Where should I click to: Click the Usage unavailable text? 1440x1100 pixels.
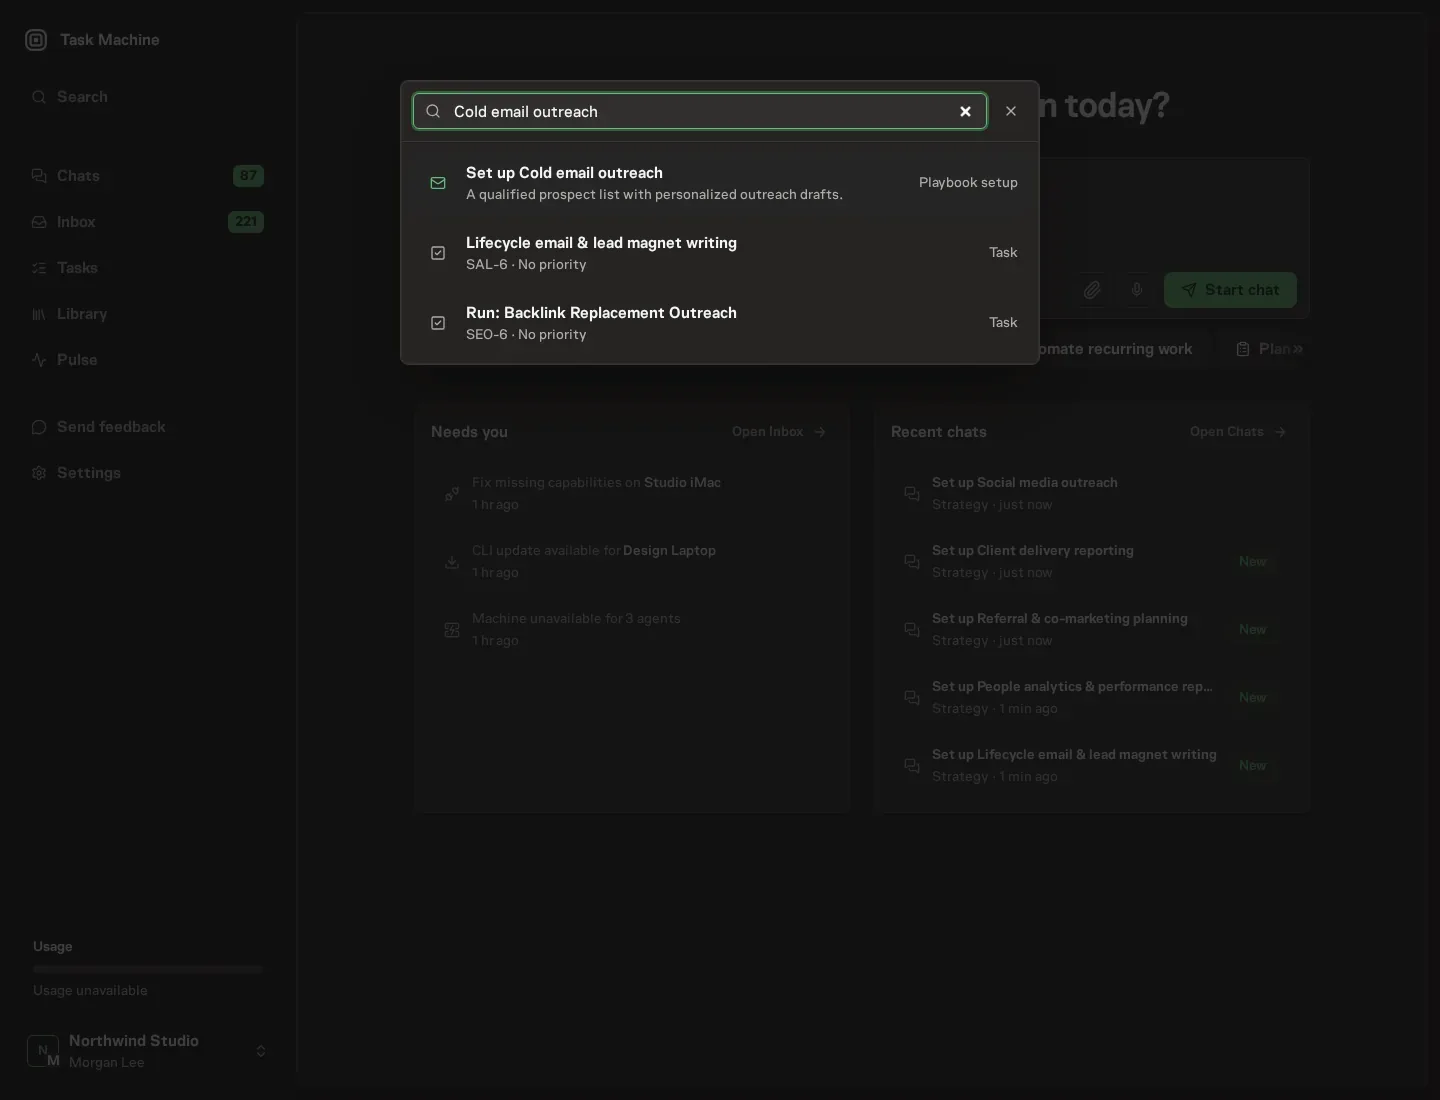tap(90, 990)
